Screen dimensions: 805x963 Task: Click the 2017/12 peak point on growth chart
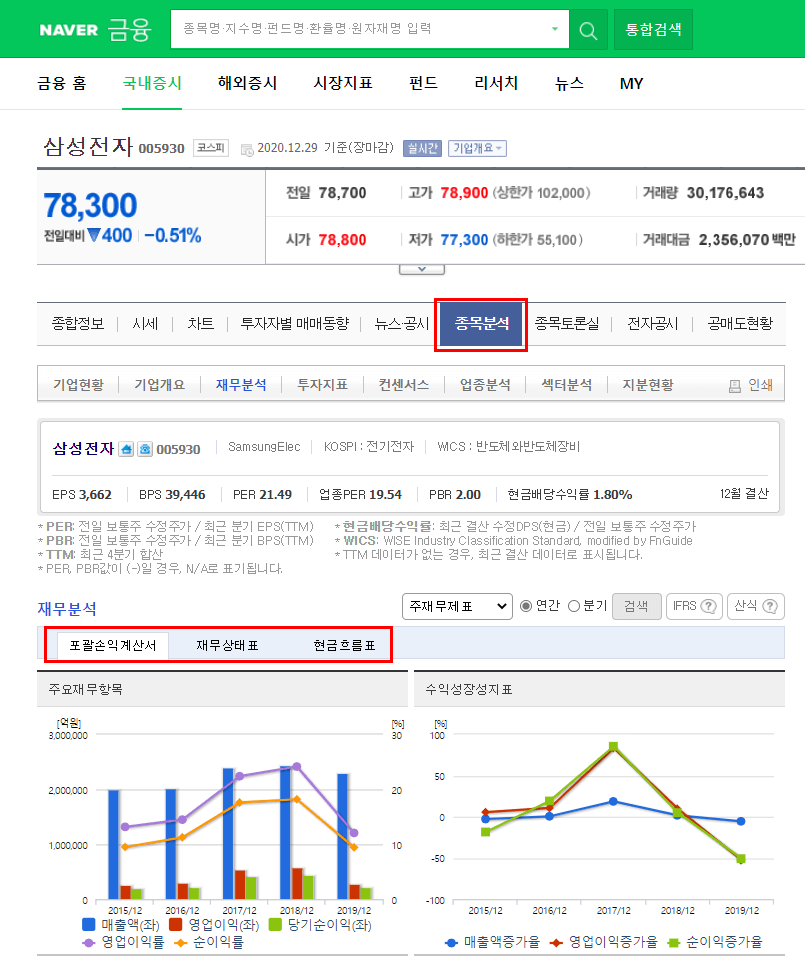coord(613,746)
